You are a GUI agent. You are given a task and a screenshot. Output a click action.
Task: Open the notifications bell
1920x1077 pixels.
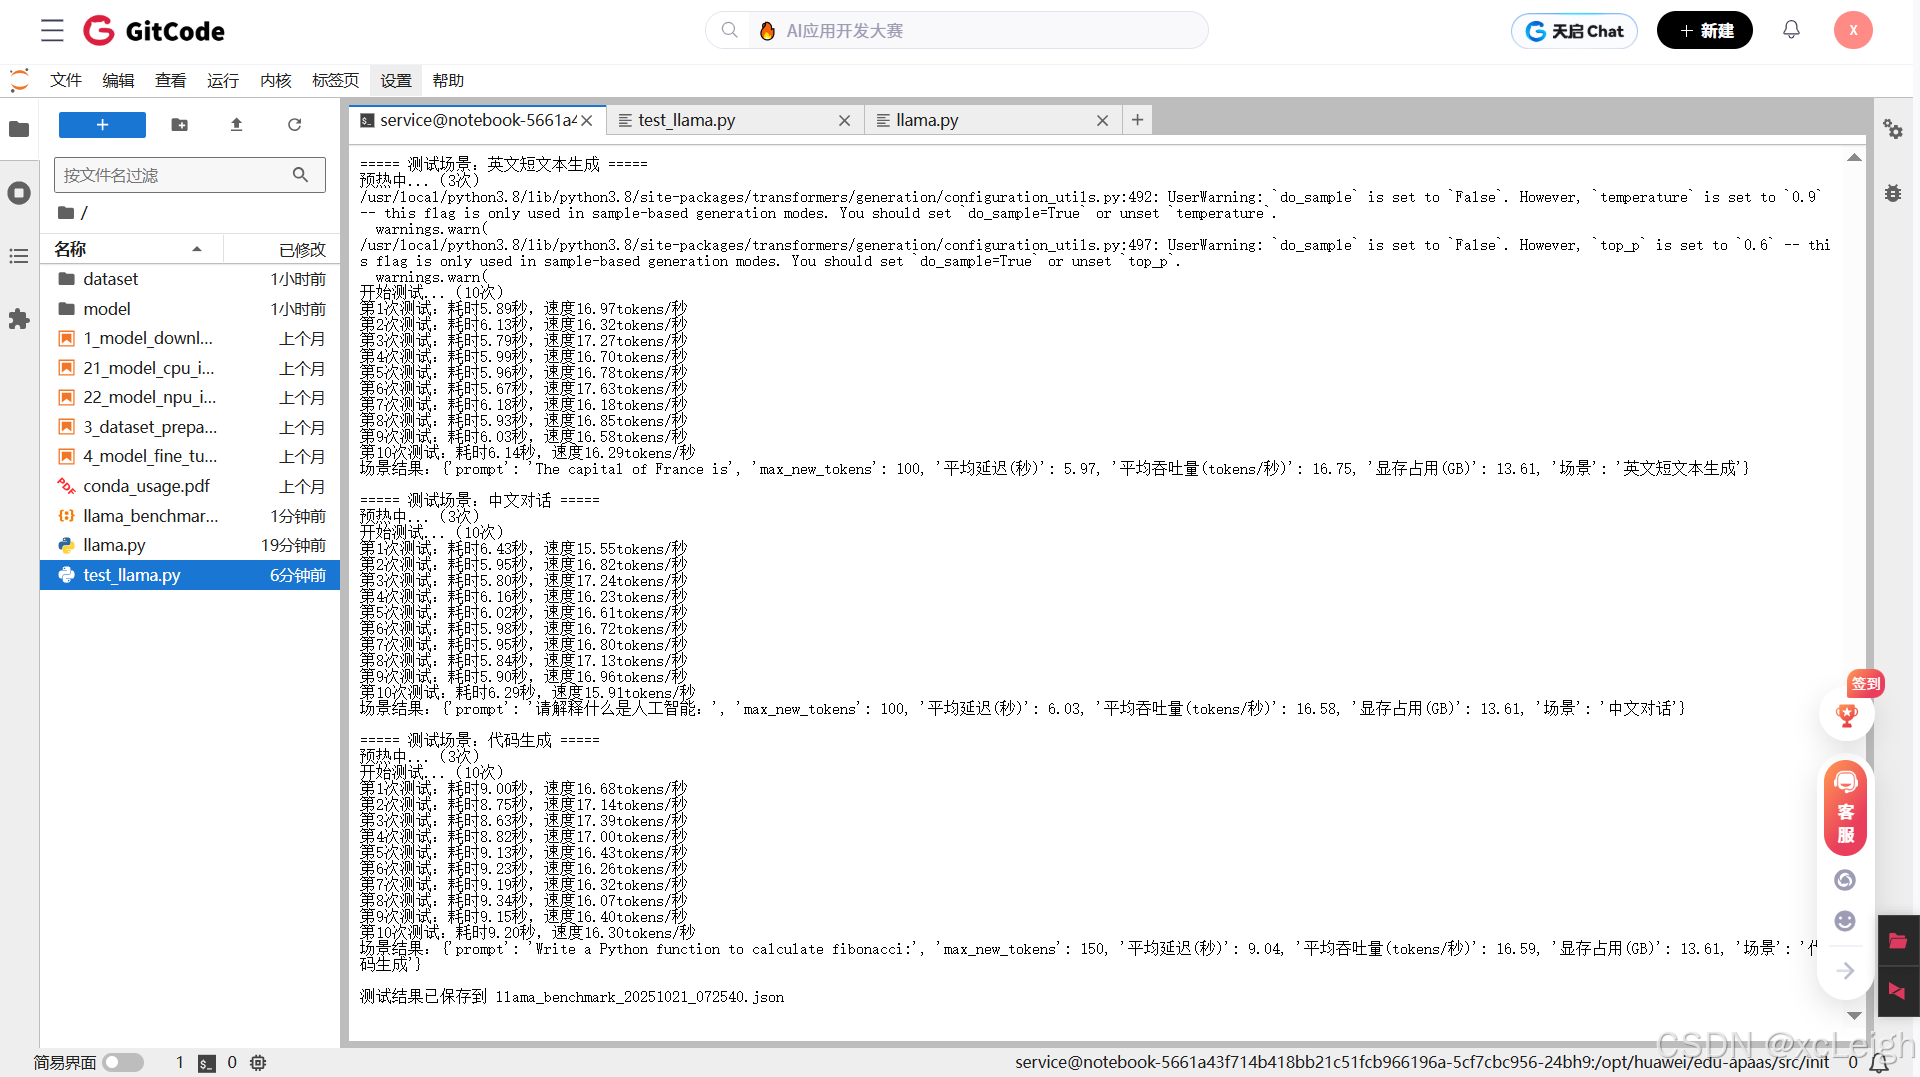[x=1791, y=30]
